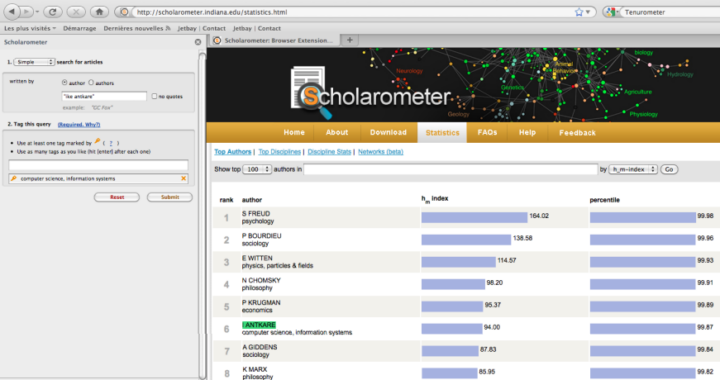
Task: Click the site icon in the address bar
Action: coord(124,12)
